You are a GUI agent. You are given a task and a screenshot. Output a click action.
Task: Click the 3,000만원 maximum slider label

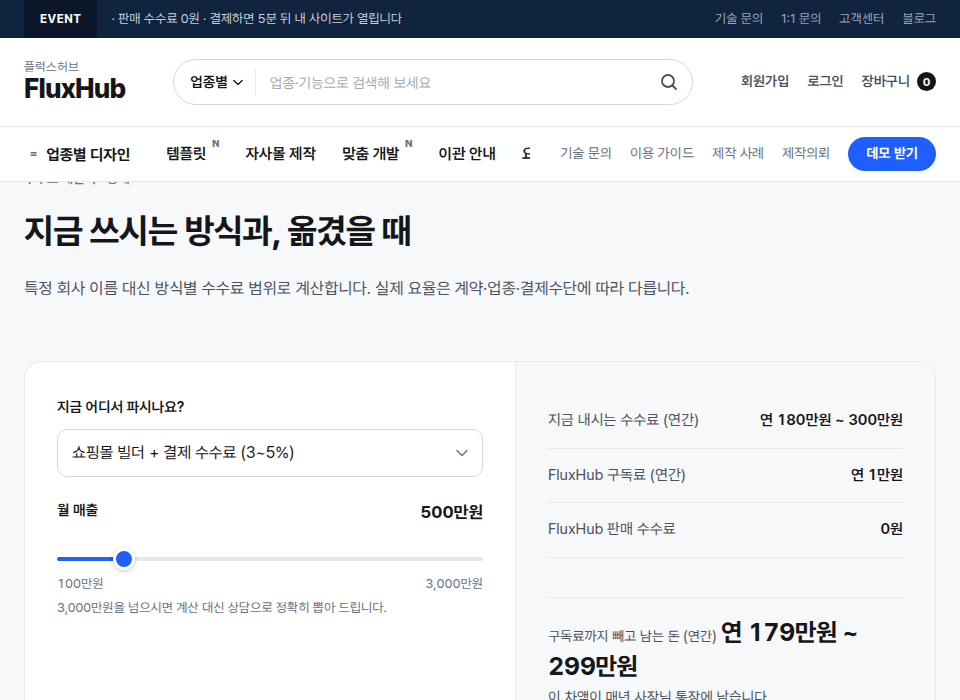[x=454, y=584]
